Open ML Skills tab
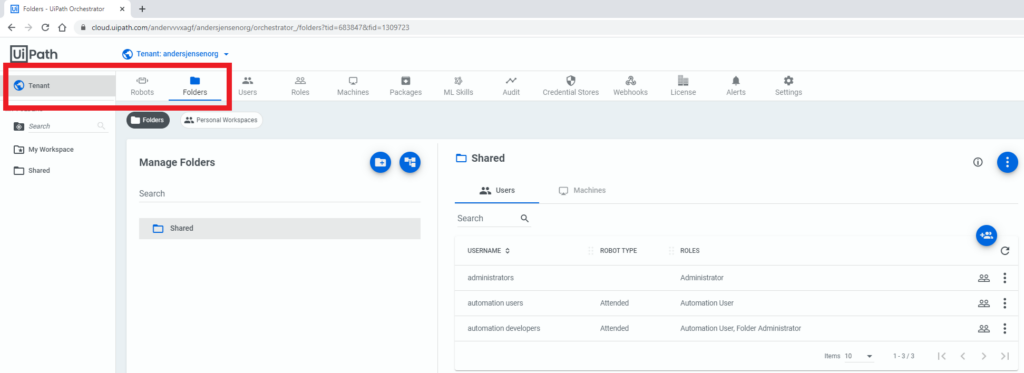 pos(458,86)
